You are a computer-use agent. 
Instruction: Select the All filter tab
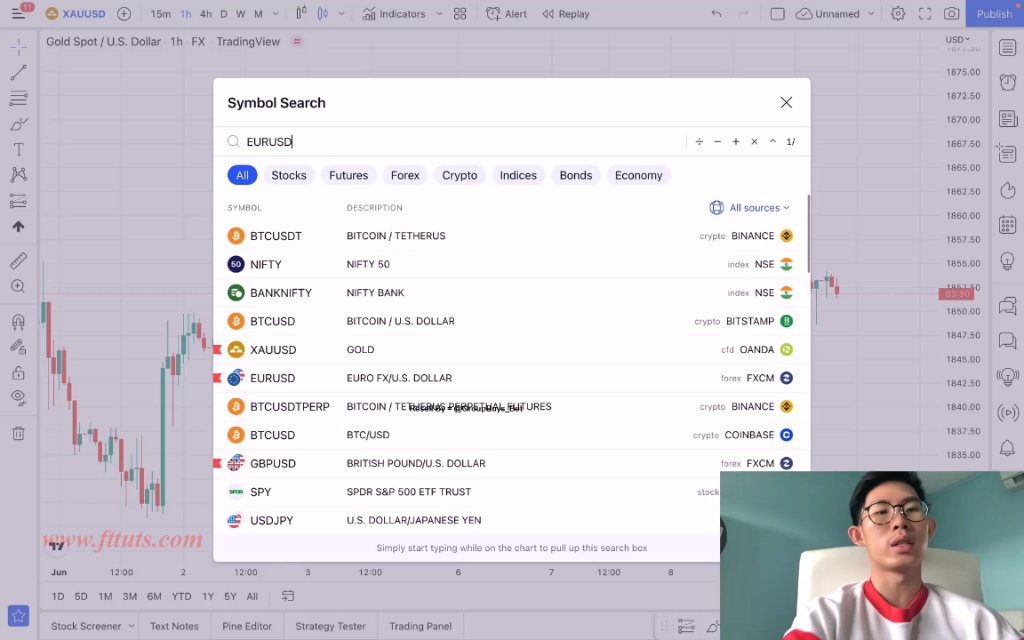[242, 175]
